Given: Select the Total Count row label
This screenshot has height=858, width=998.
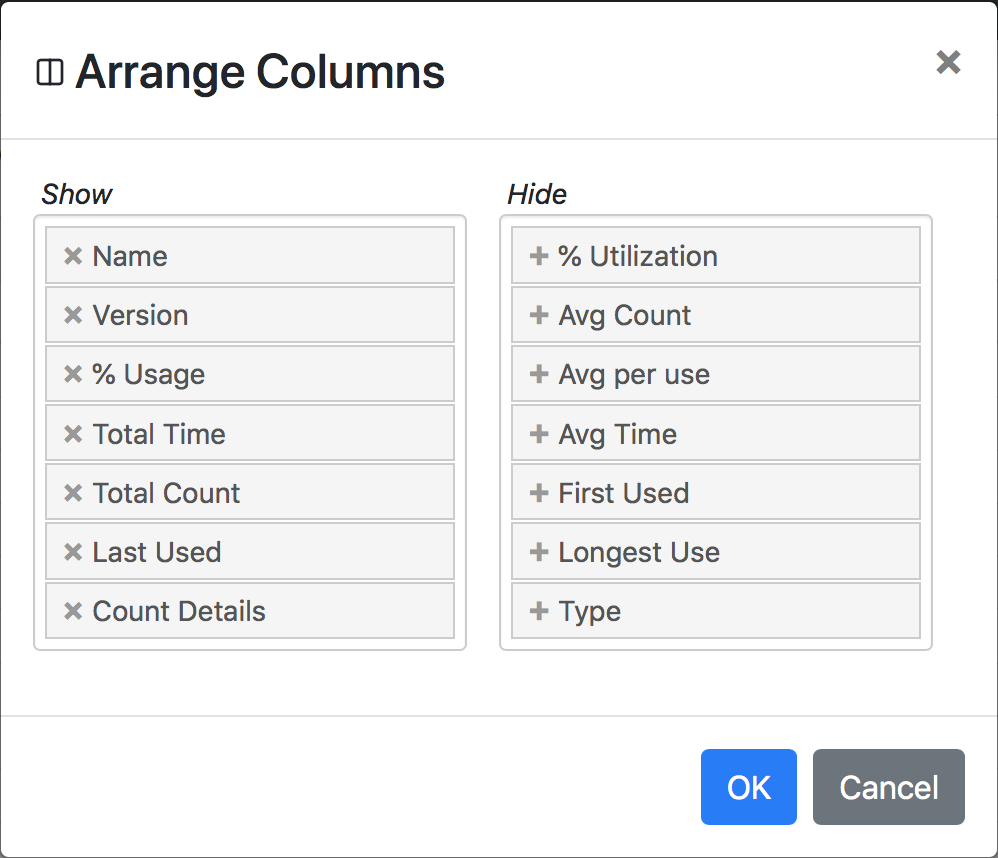Looking at the screenshot, I should [166, 493].
